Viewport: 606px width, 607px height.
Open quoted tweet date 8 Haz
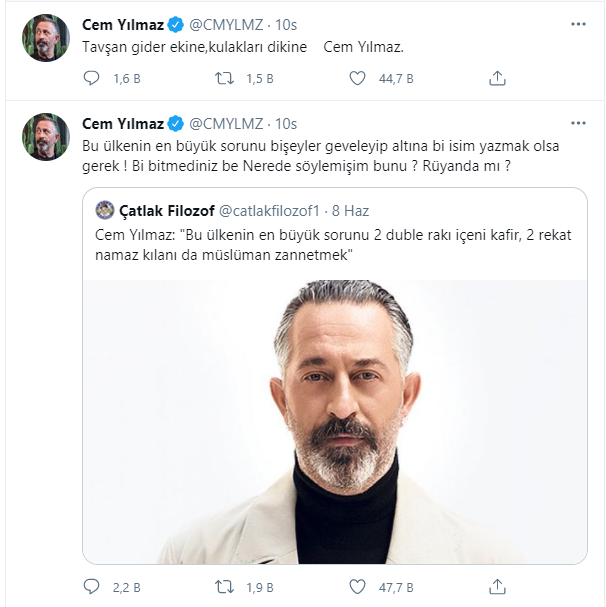pos(350,211)
